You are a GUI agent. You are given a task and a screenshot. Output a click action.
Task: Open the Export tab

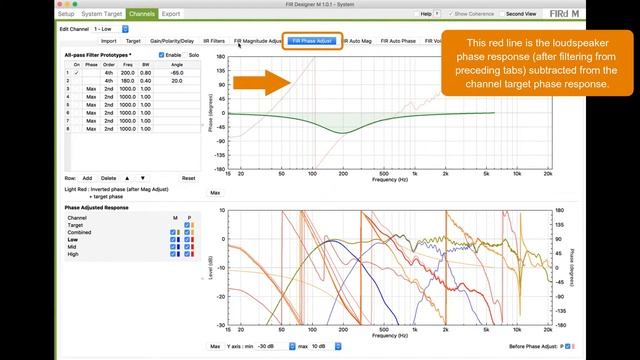click(171, 14)
